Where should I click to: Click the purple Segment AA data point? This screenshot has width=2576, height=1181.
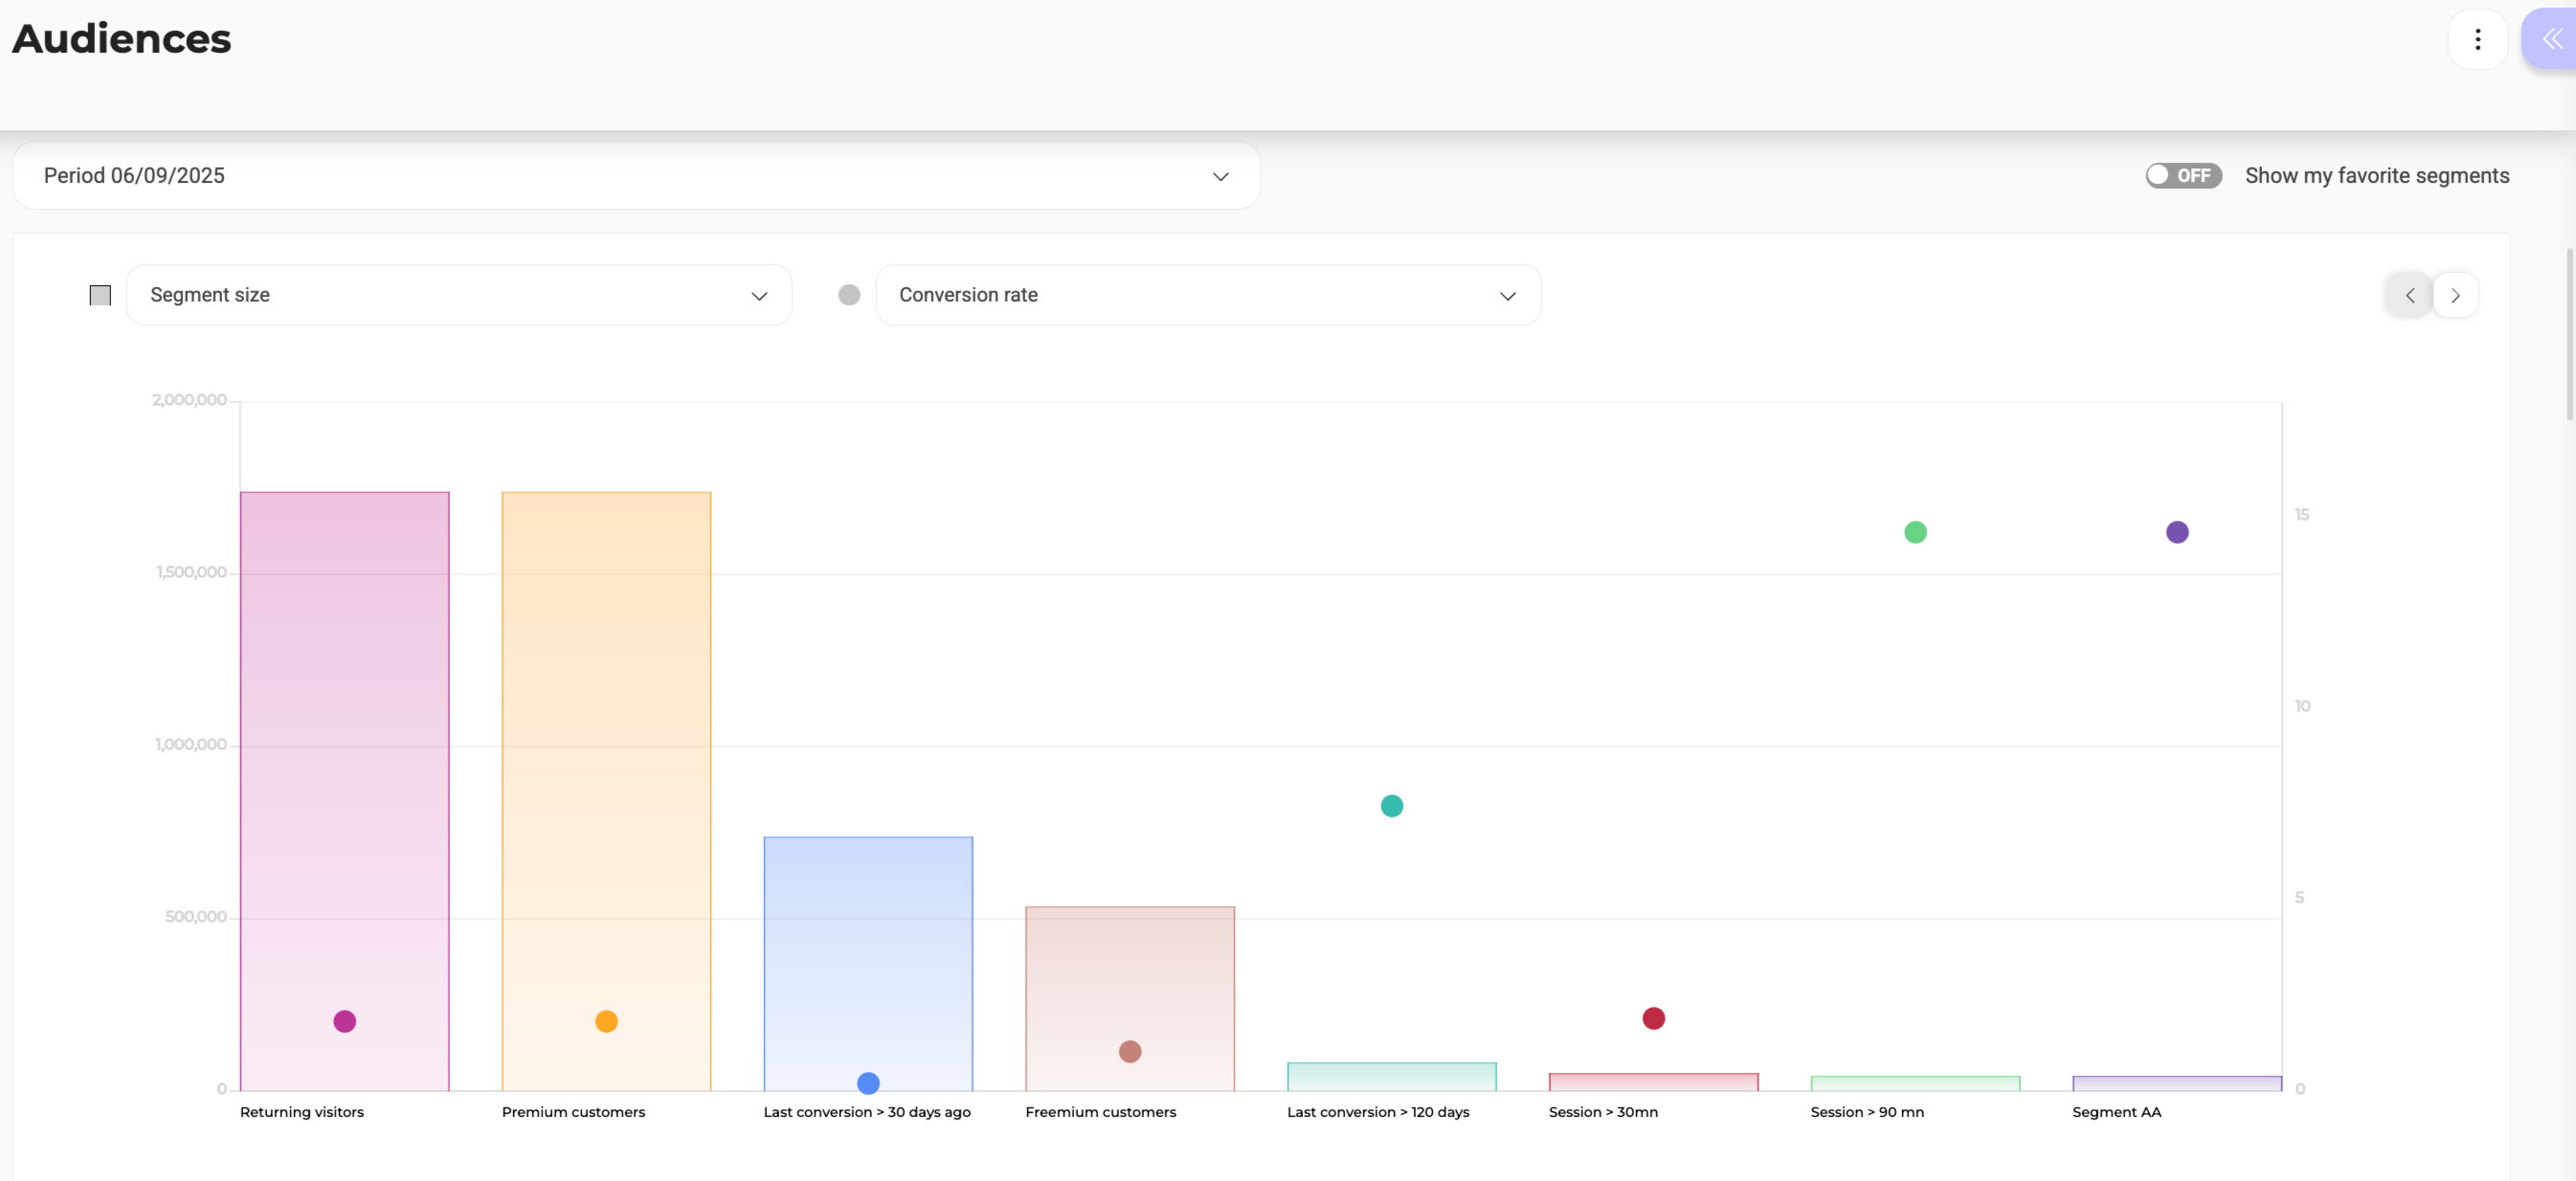click(2177, 532)
